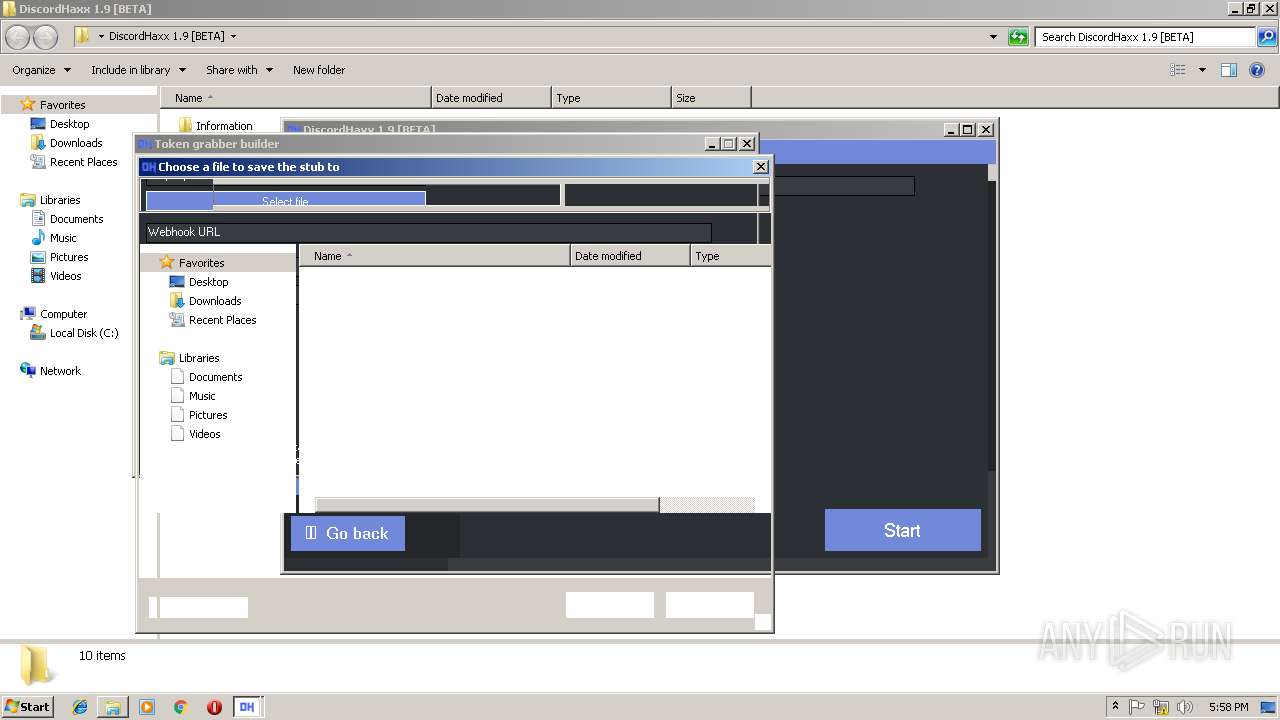
Task: Click the Go back button
Action: [348, 533]
